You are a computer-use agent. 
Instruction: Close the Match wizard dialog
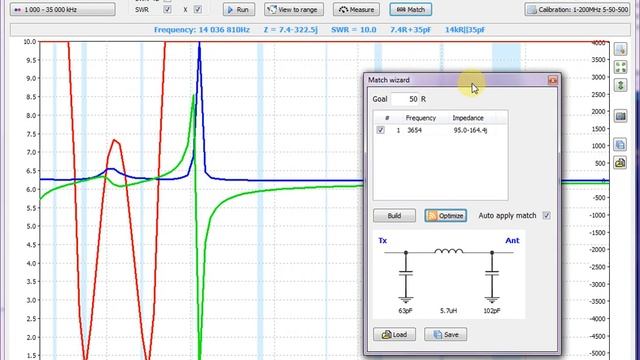point(553,80)
